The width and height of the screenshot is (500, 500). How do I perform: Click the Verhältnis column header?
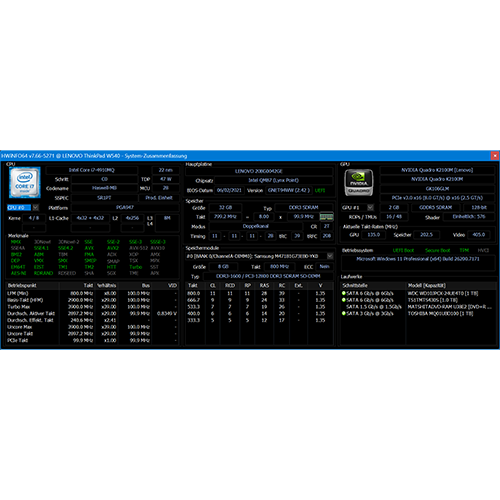coord(106,286)
